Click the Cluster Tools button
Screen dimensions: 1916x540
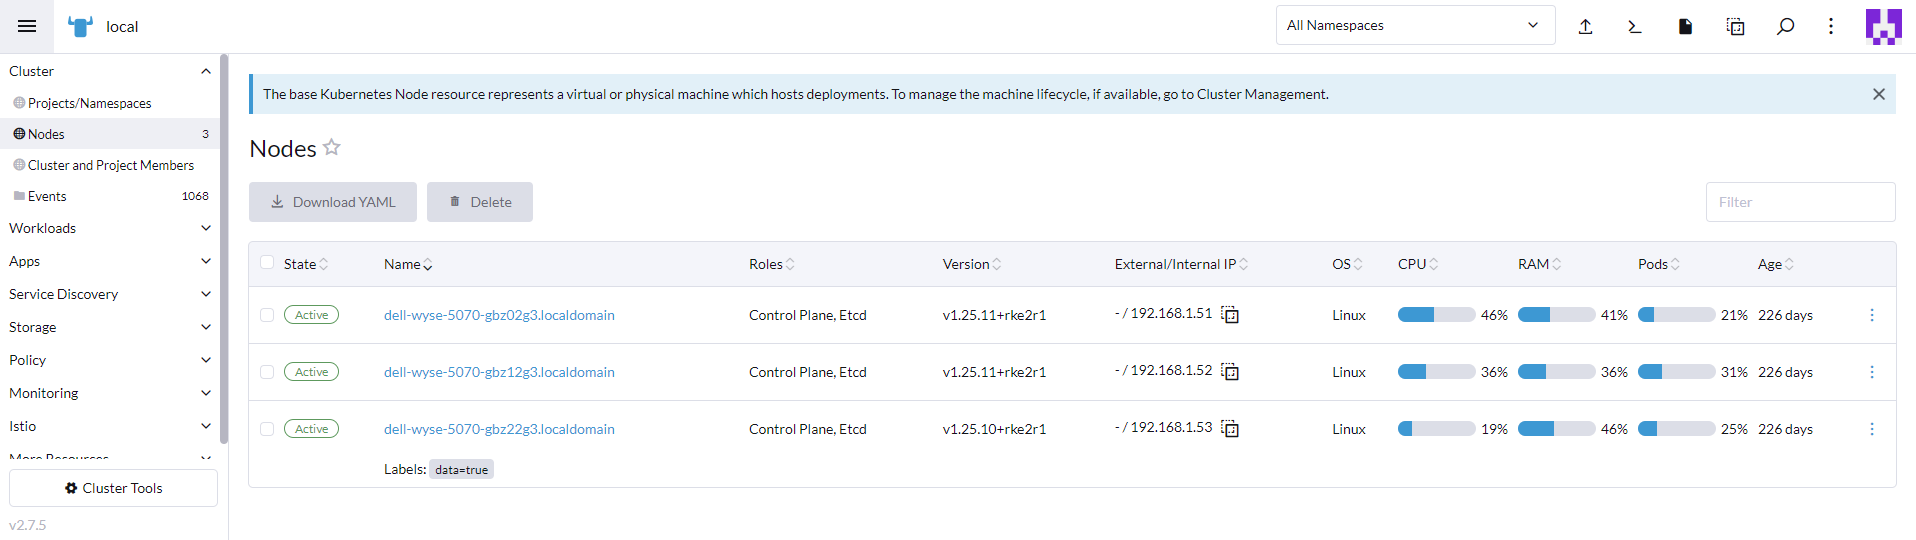coord(113,488)
